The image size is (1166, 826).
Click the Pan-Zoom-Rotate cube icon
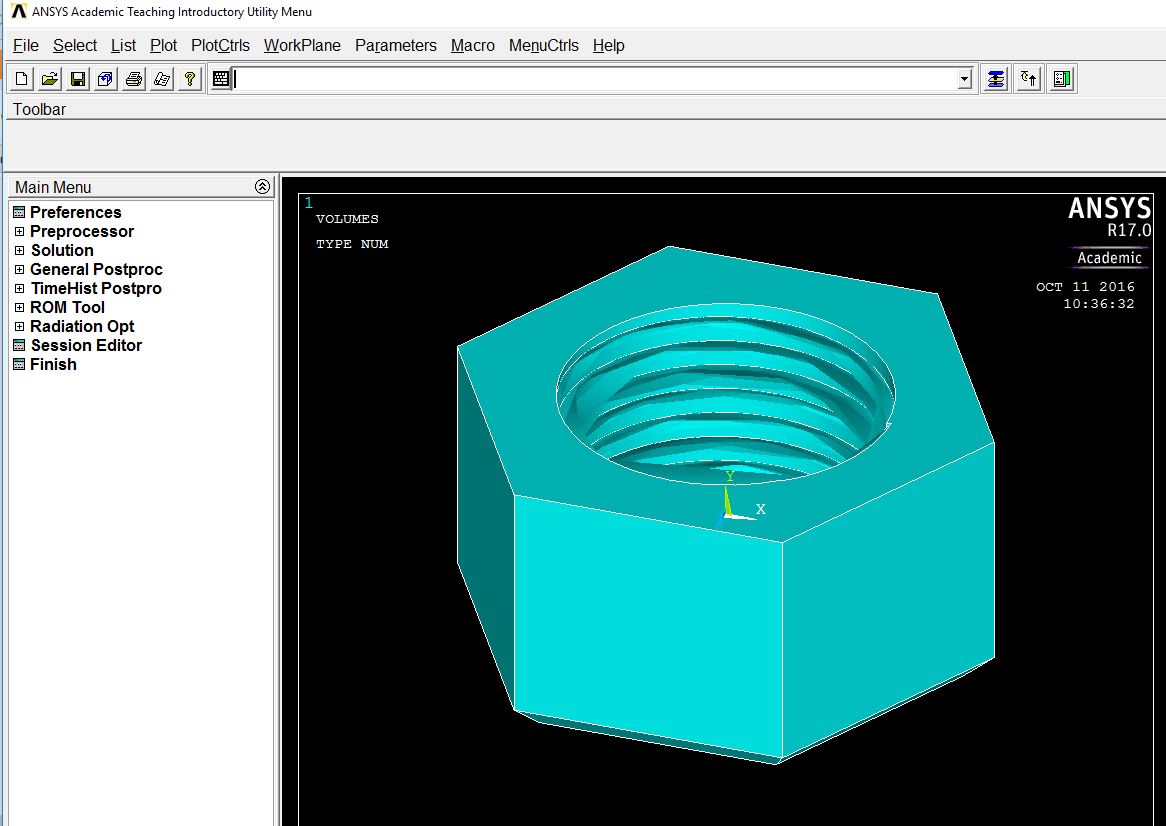click(x=104, y=78)
